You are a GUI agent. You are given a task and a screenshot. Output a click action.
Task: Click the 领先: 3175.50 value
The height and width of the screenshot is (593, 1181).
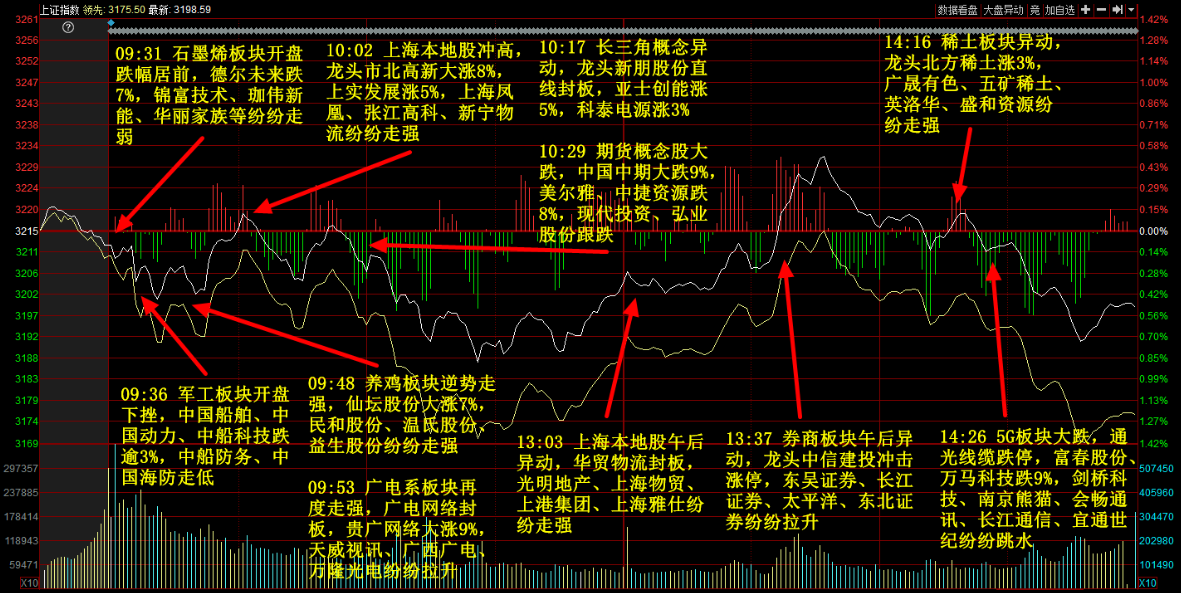point(114,10)
